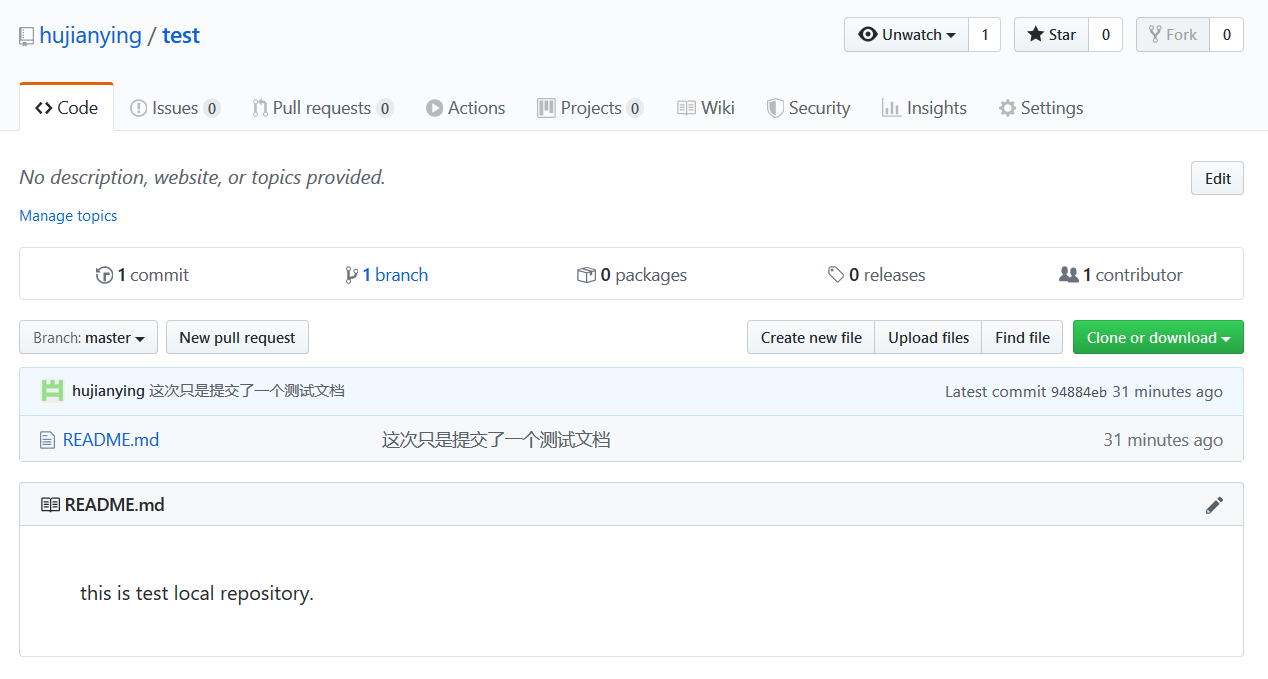
Task: Click the "31 minutes ago" time in README.md row
Action: [1163, 440]
